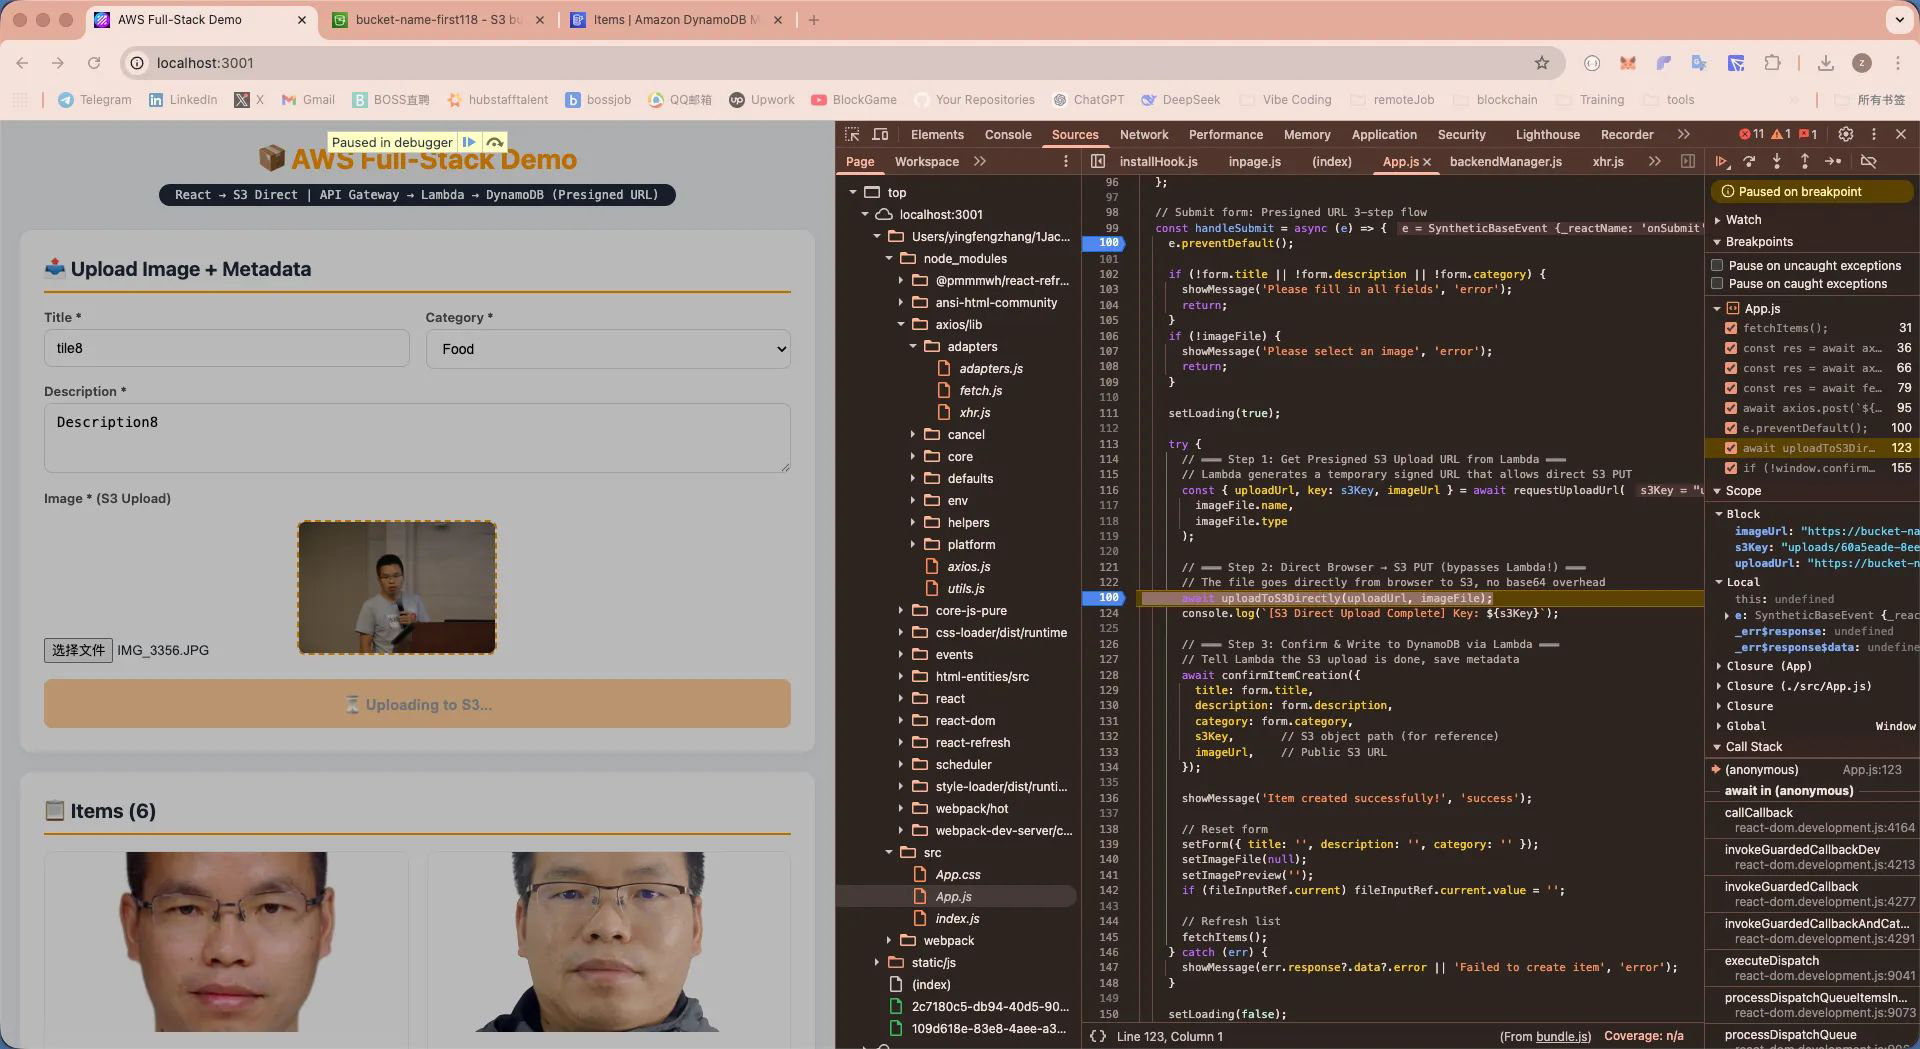
Task: Disable uploadToS3Direct breakpoint line 123
Action: pyautogui.click(x=1731, y=448)
